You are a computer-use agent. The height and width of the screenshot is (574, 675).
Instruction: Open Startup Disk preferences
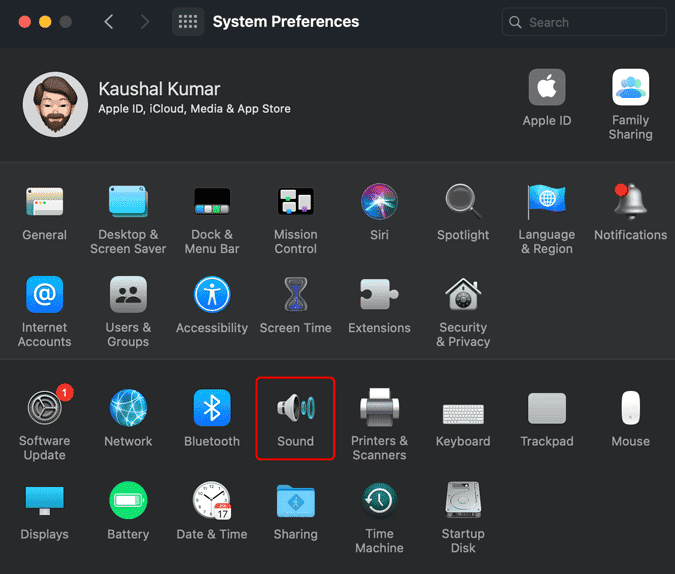(x=463, y=518)
